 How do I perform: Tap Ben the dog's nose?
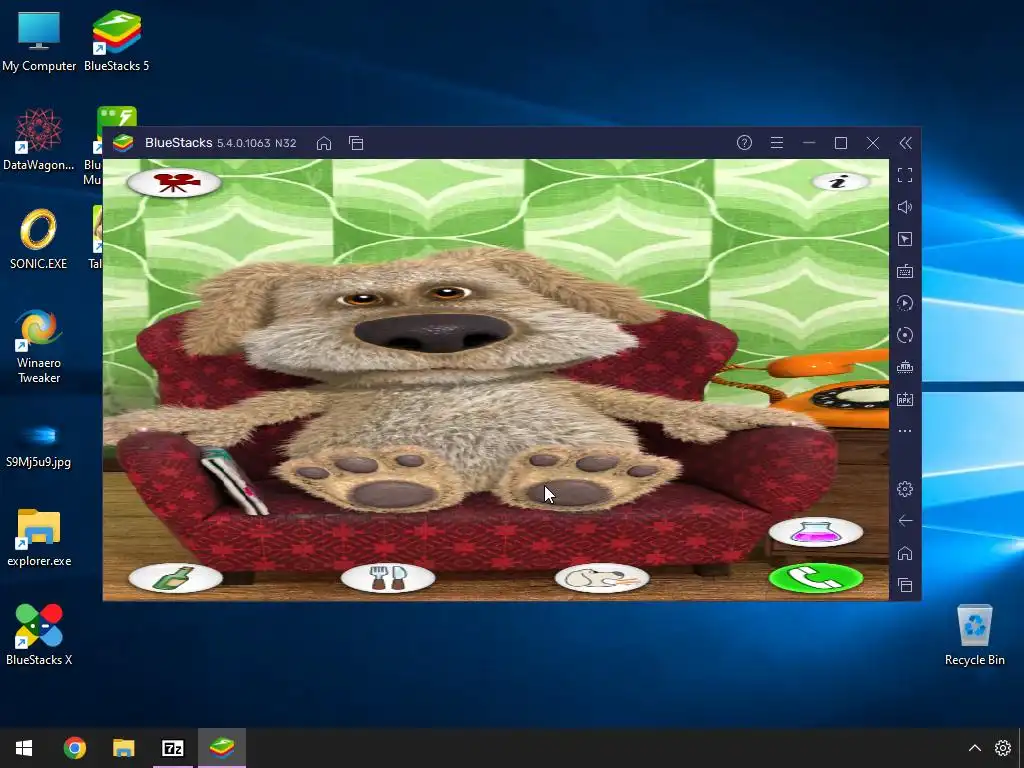pos(434,332)
